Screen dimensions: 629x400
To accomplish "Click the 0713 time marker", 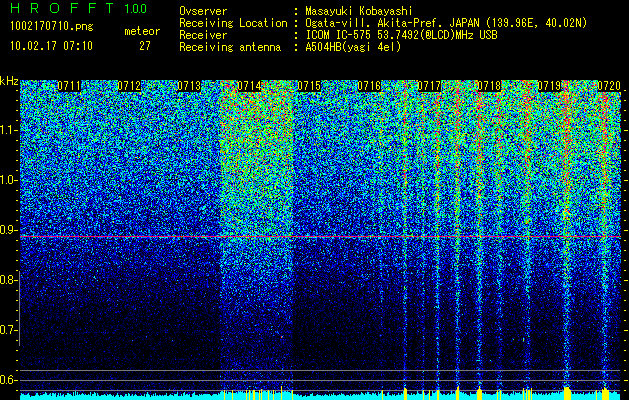I will tap(189, 86).
